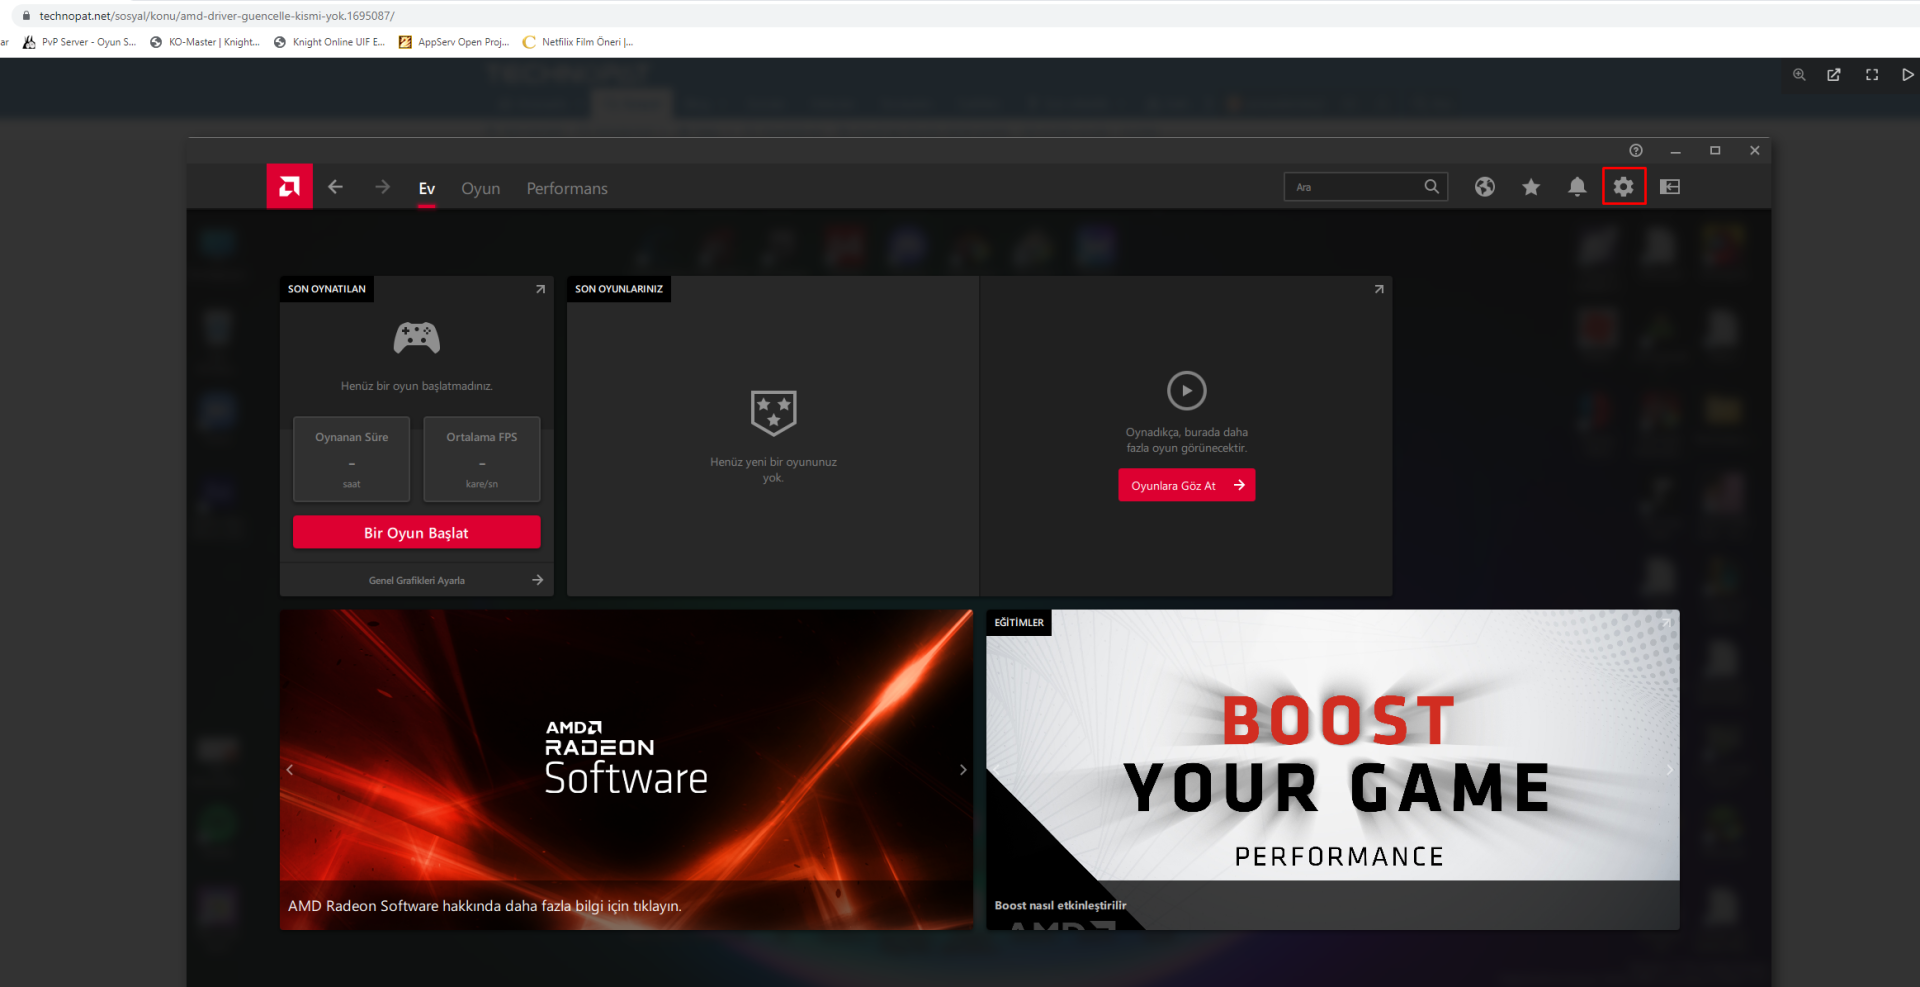The width and height of the screenshot is (1920, 987).
Task: Advance the Eğitimler banner with its right chevron
Action: point(1669,770)
